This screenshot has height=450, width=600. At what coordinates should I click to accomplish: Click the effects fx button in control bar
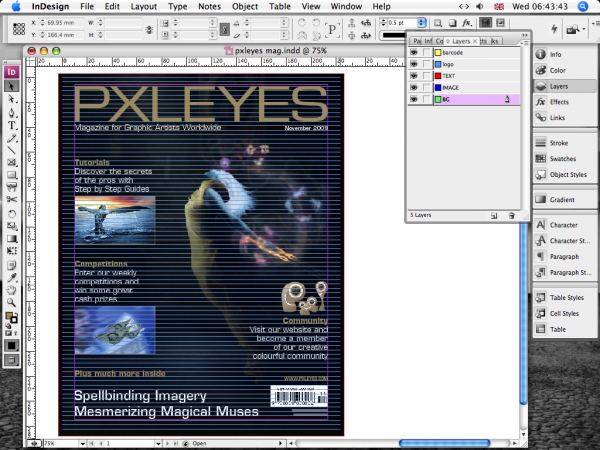tap(466, 23)
